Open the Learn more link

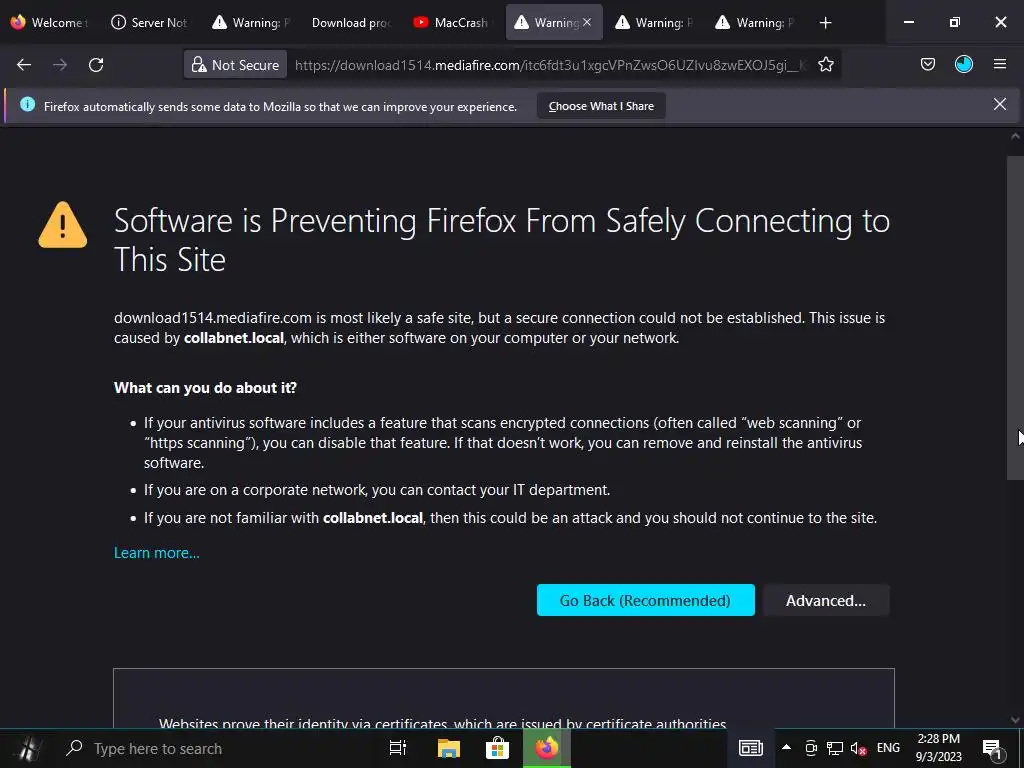pos(157,552)
